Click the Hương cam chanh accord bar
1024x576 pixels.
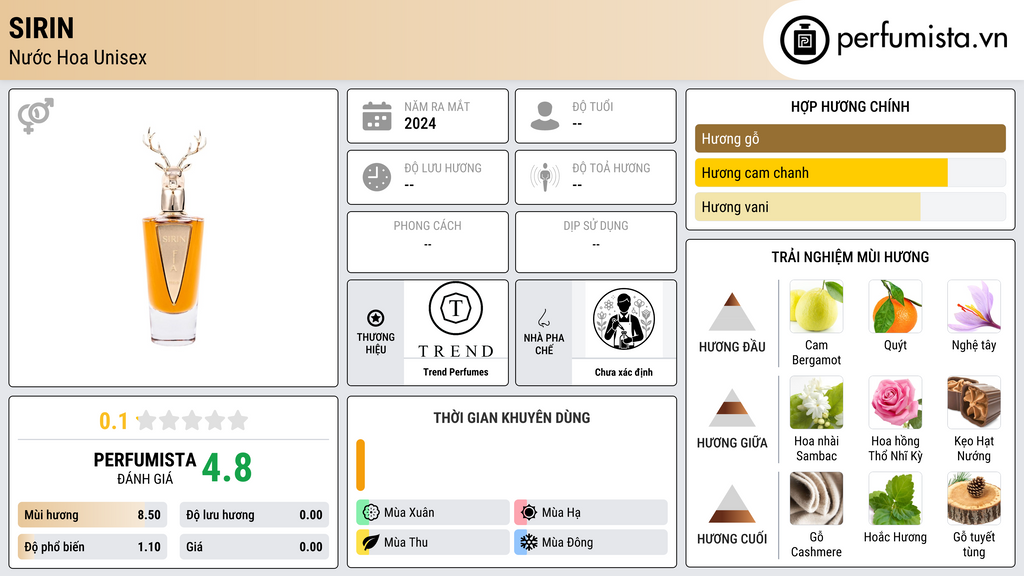[850, 173]
